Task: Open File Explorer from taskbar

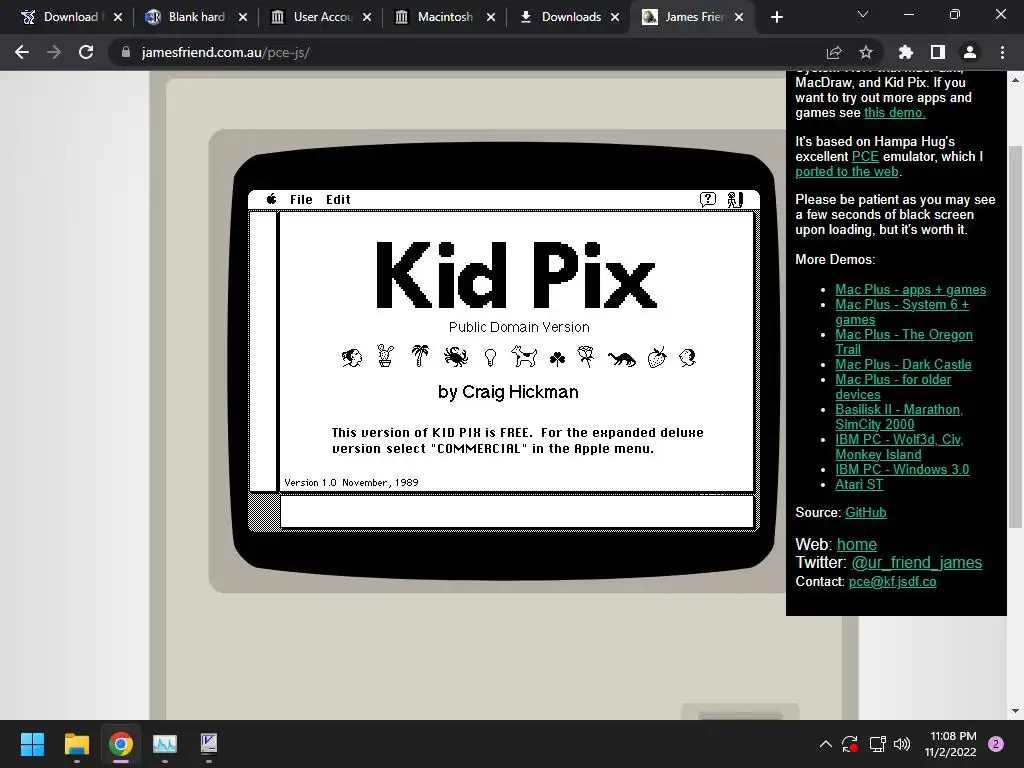Action: point(76,744)
